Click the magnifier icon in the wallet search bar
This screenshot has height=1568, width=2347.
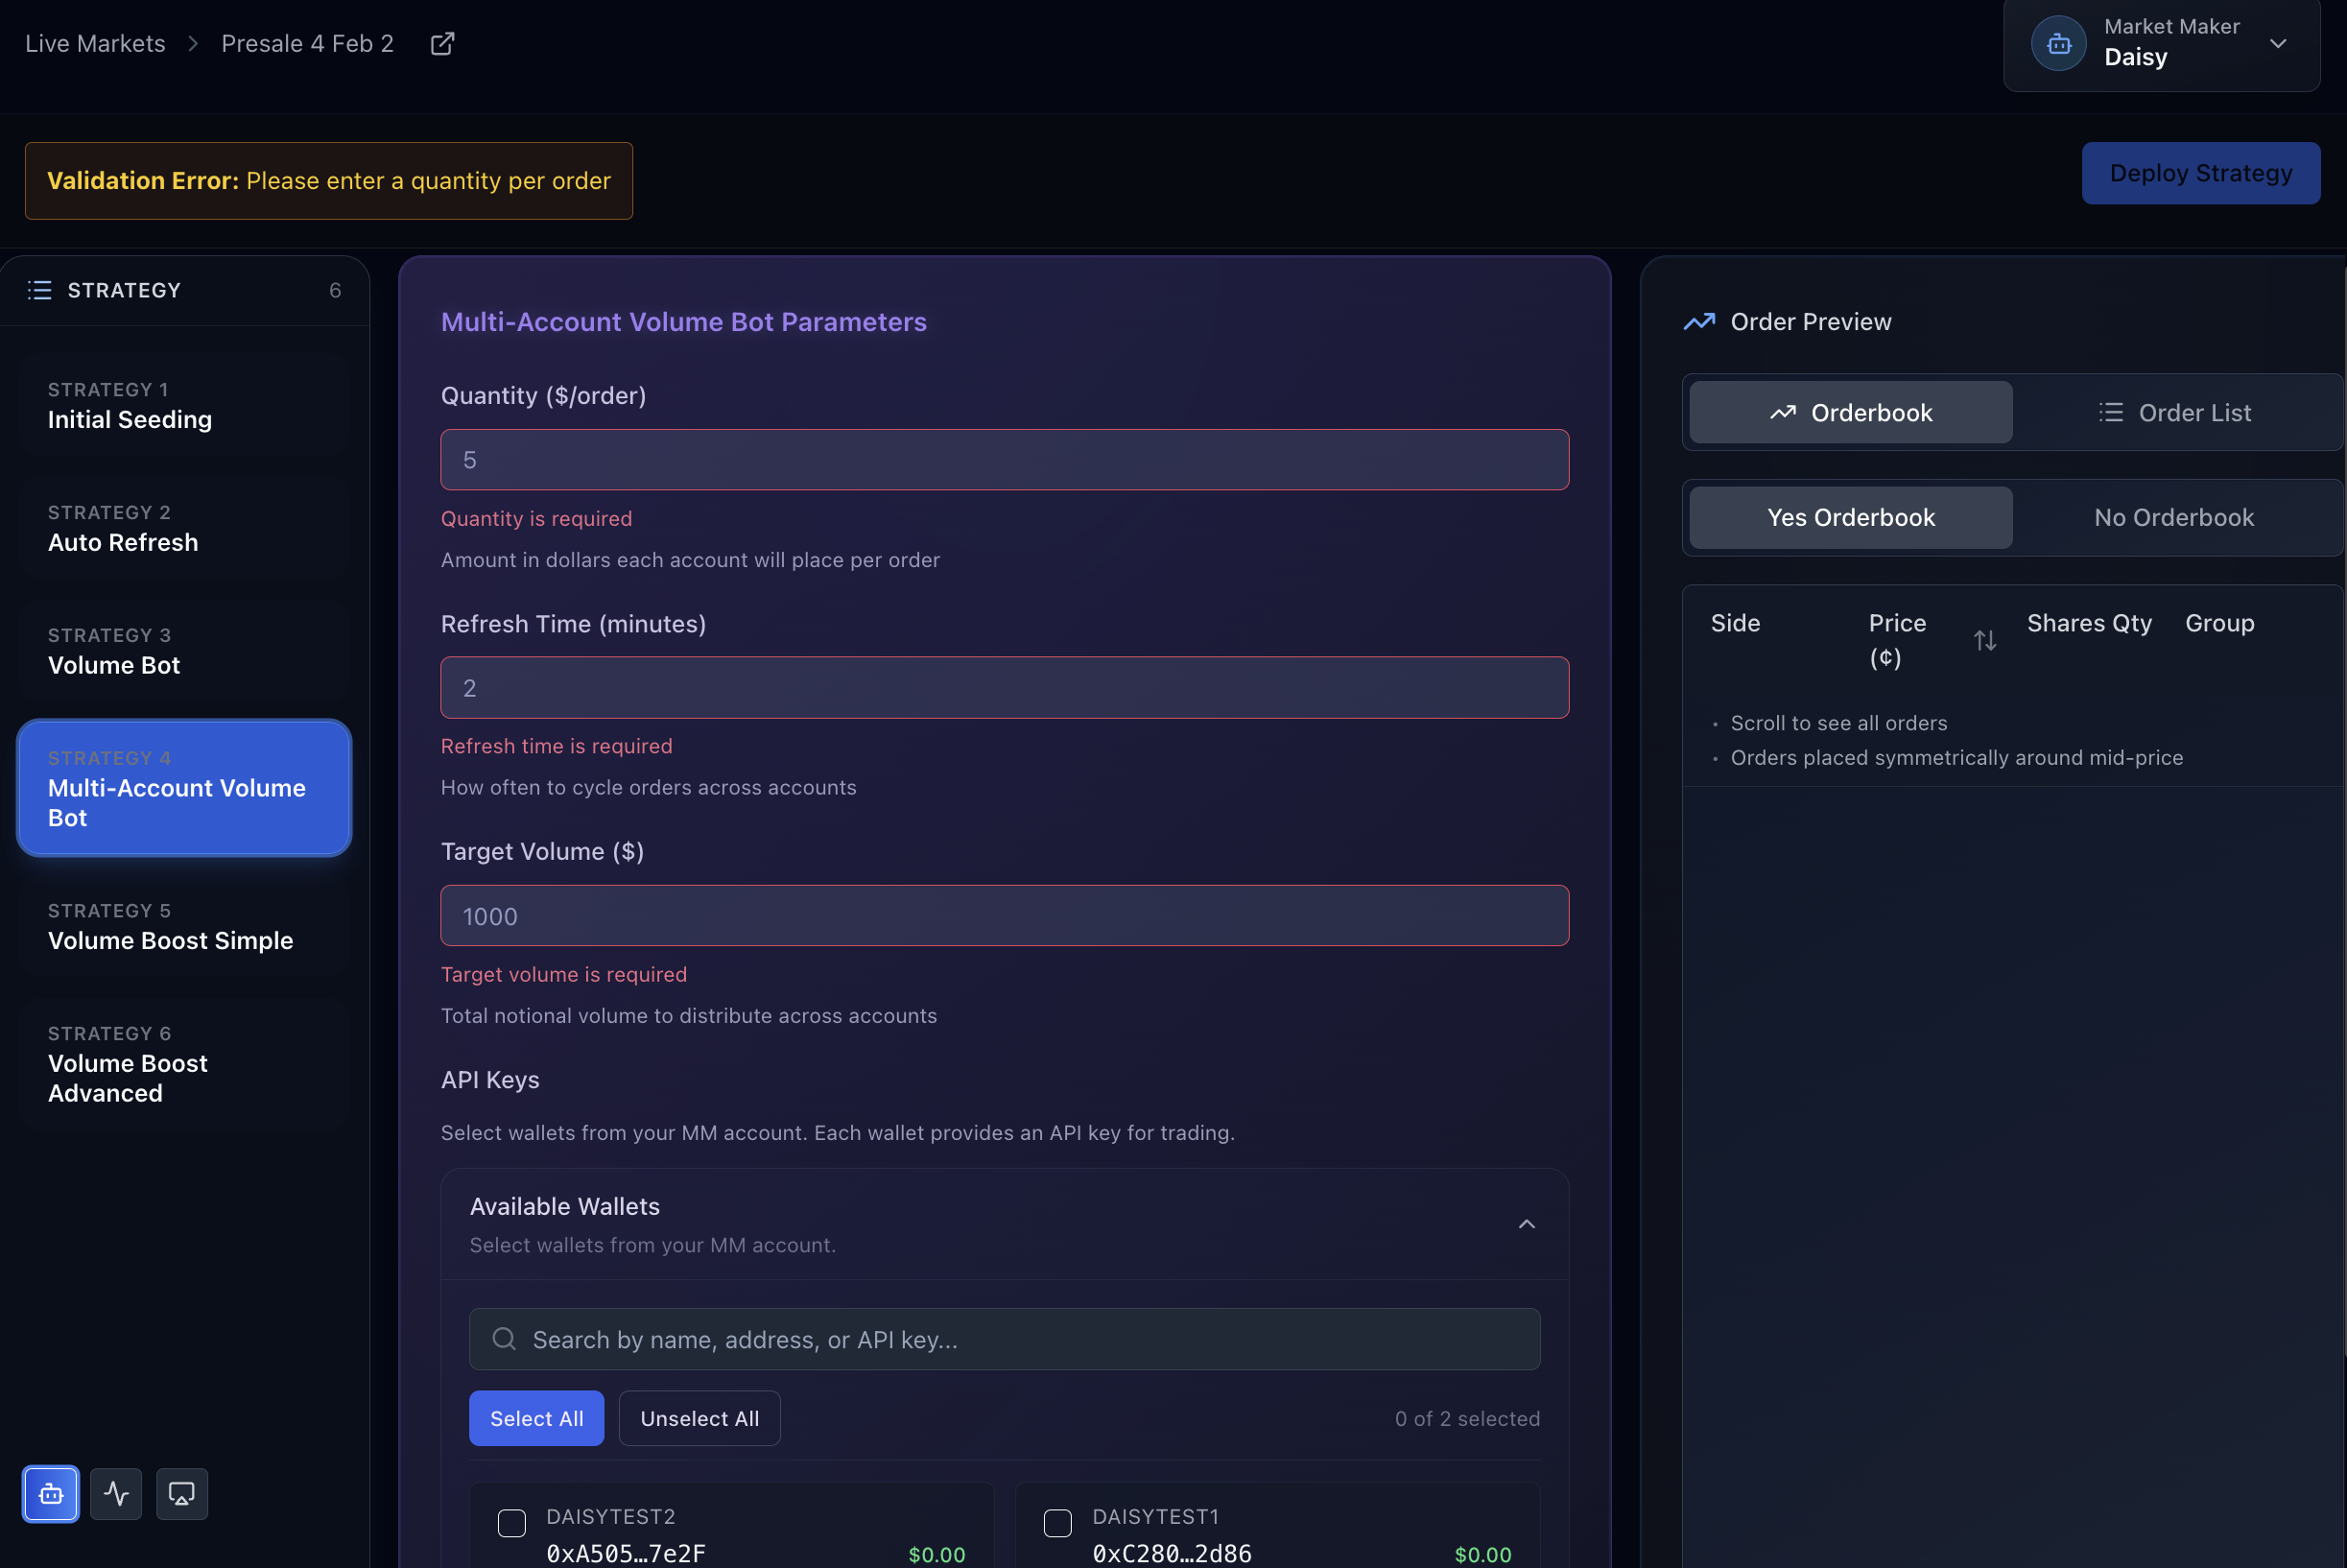503,1339
